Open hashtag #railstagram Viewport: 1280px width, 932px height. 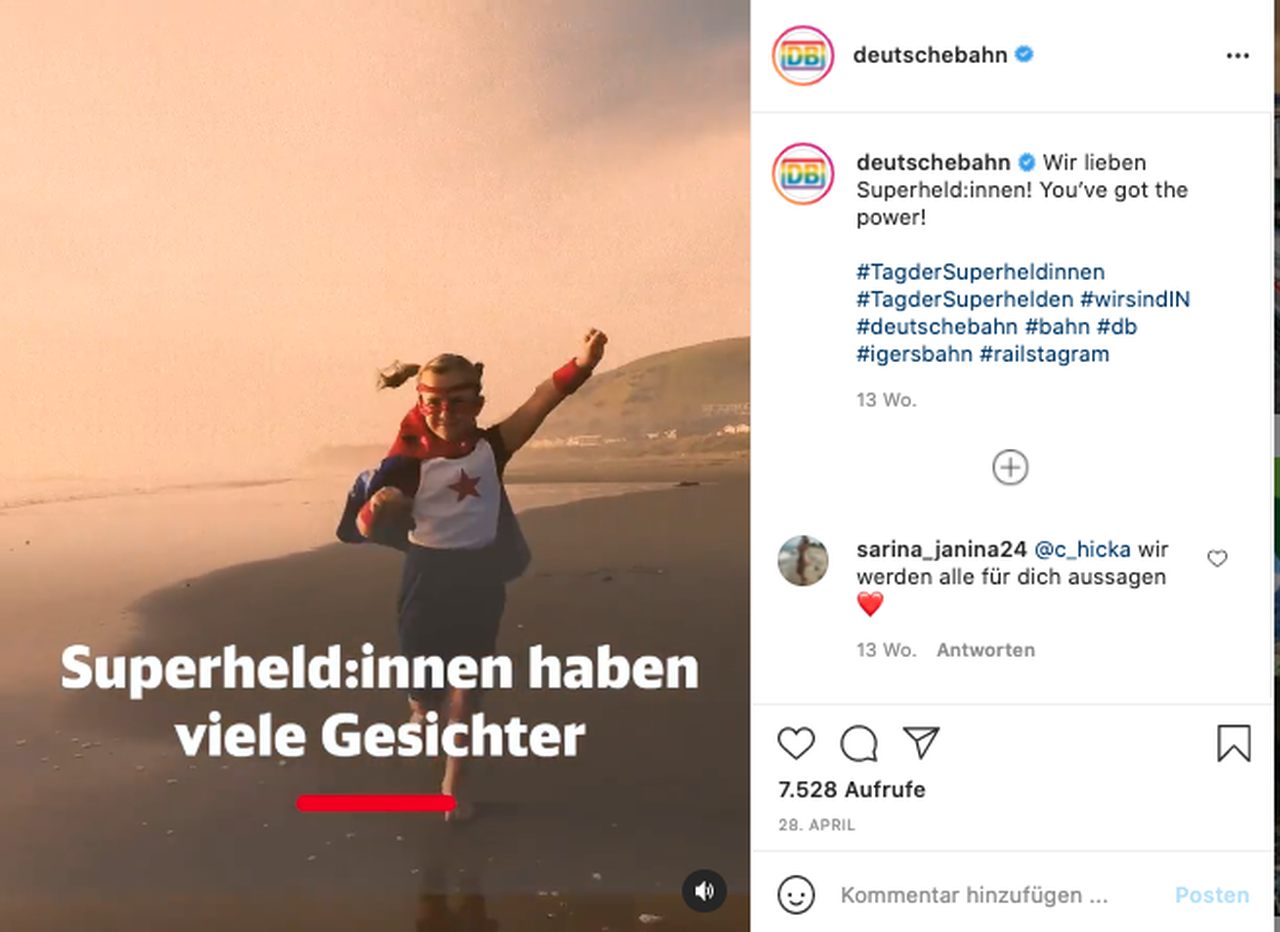point(1044,354)
